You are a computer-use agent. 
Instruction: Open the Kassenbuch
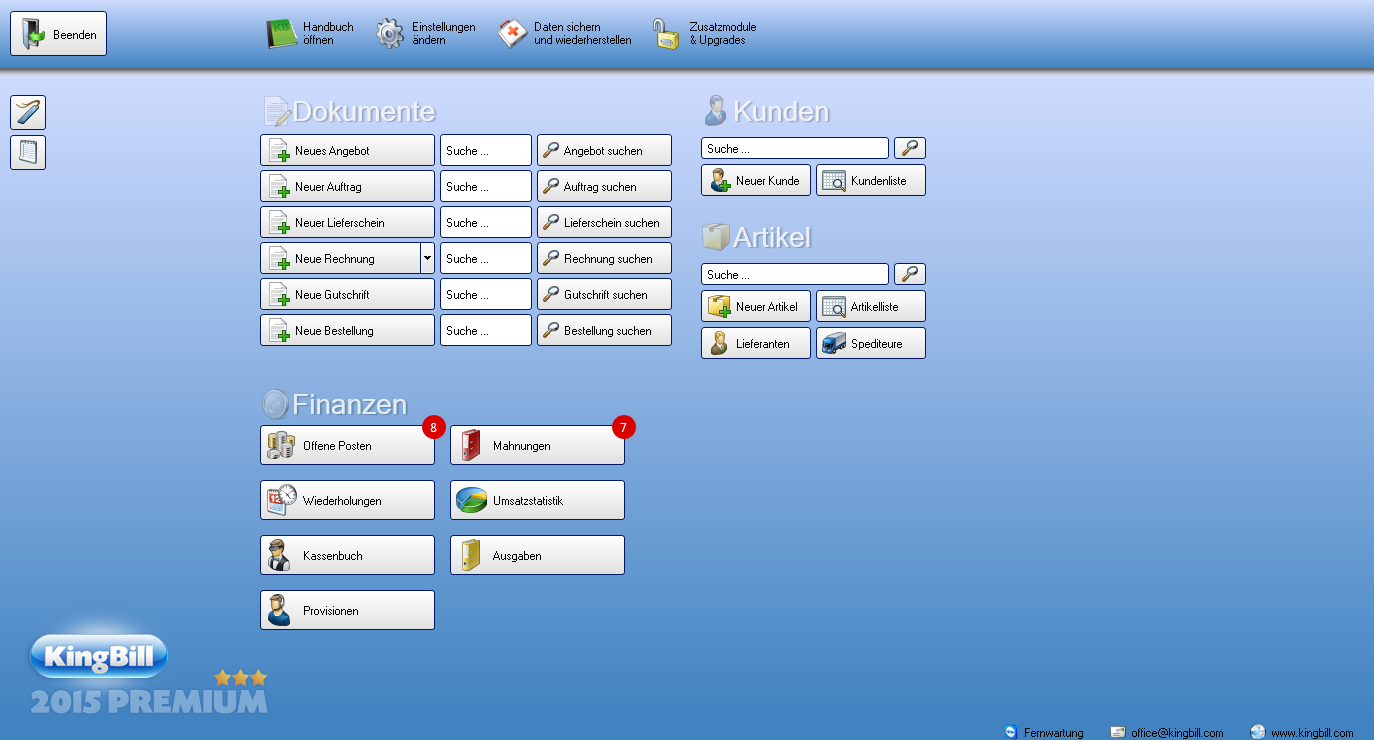[347, 555]
